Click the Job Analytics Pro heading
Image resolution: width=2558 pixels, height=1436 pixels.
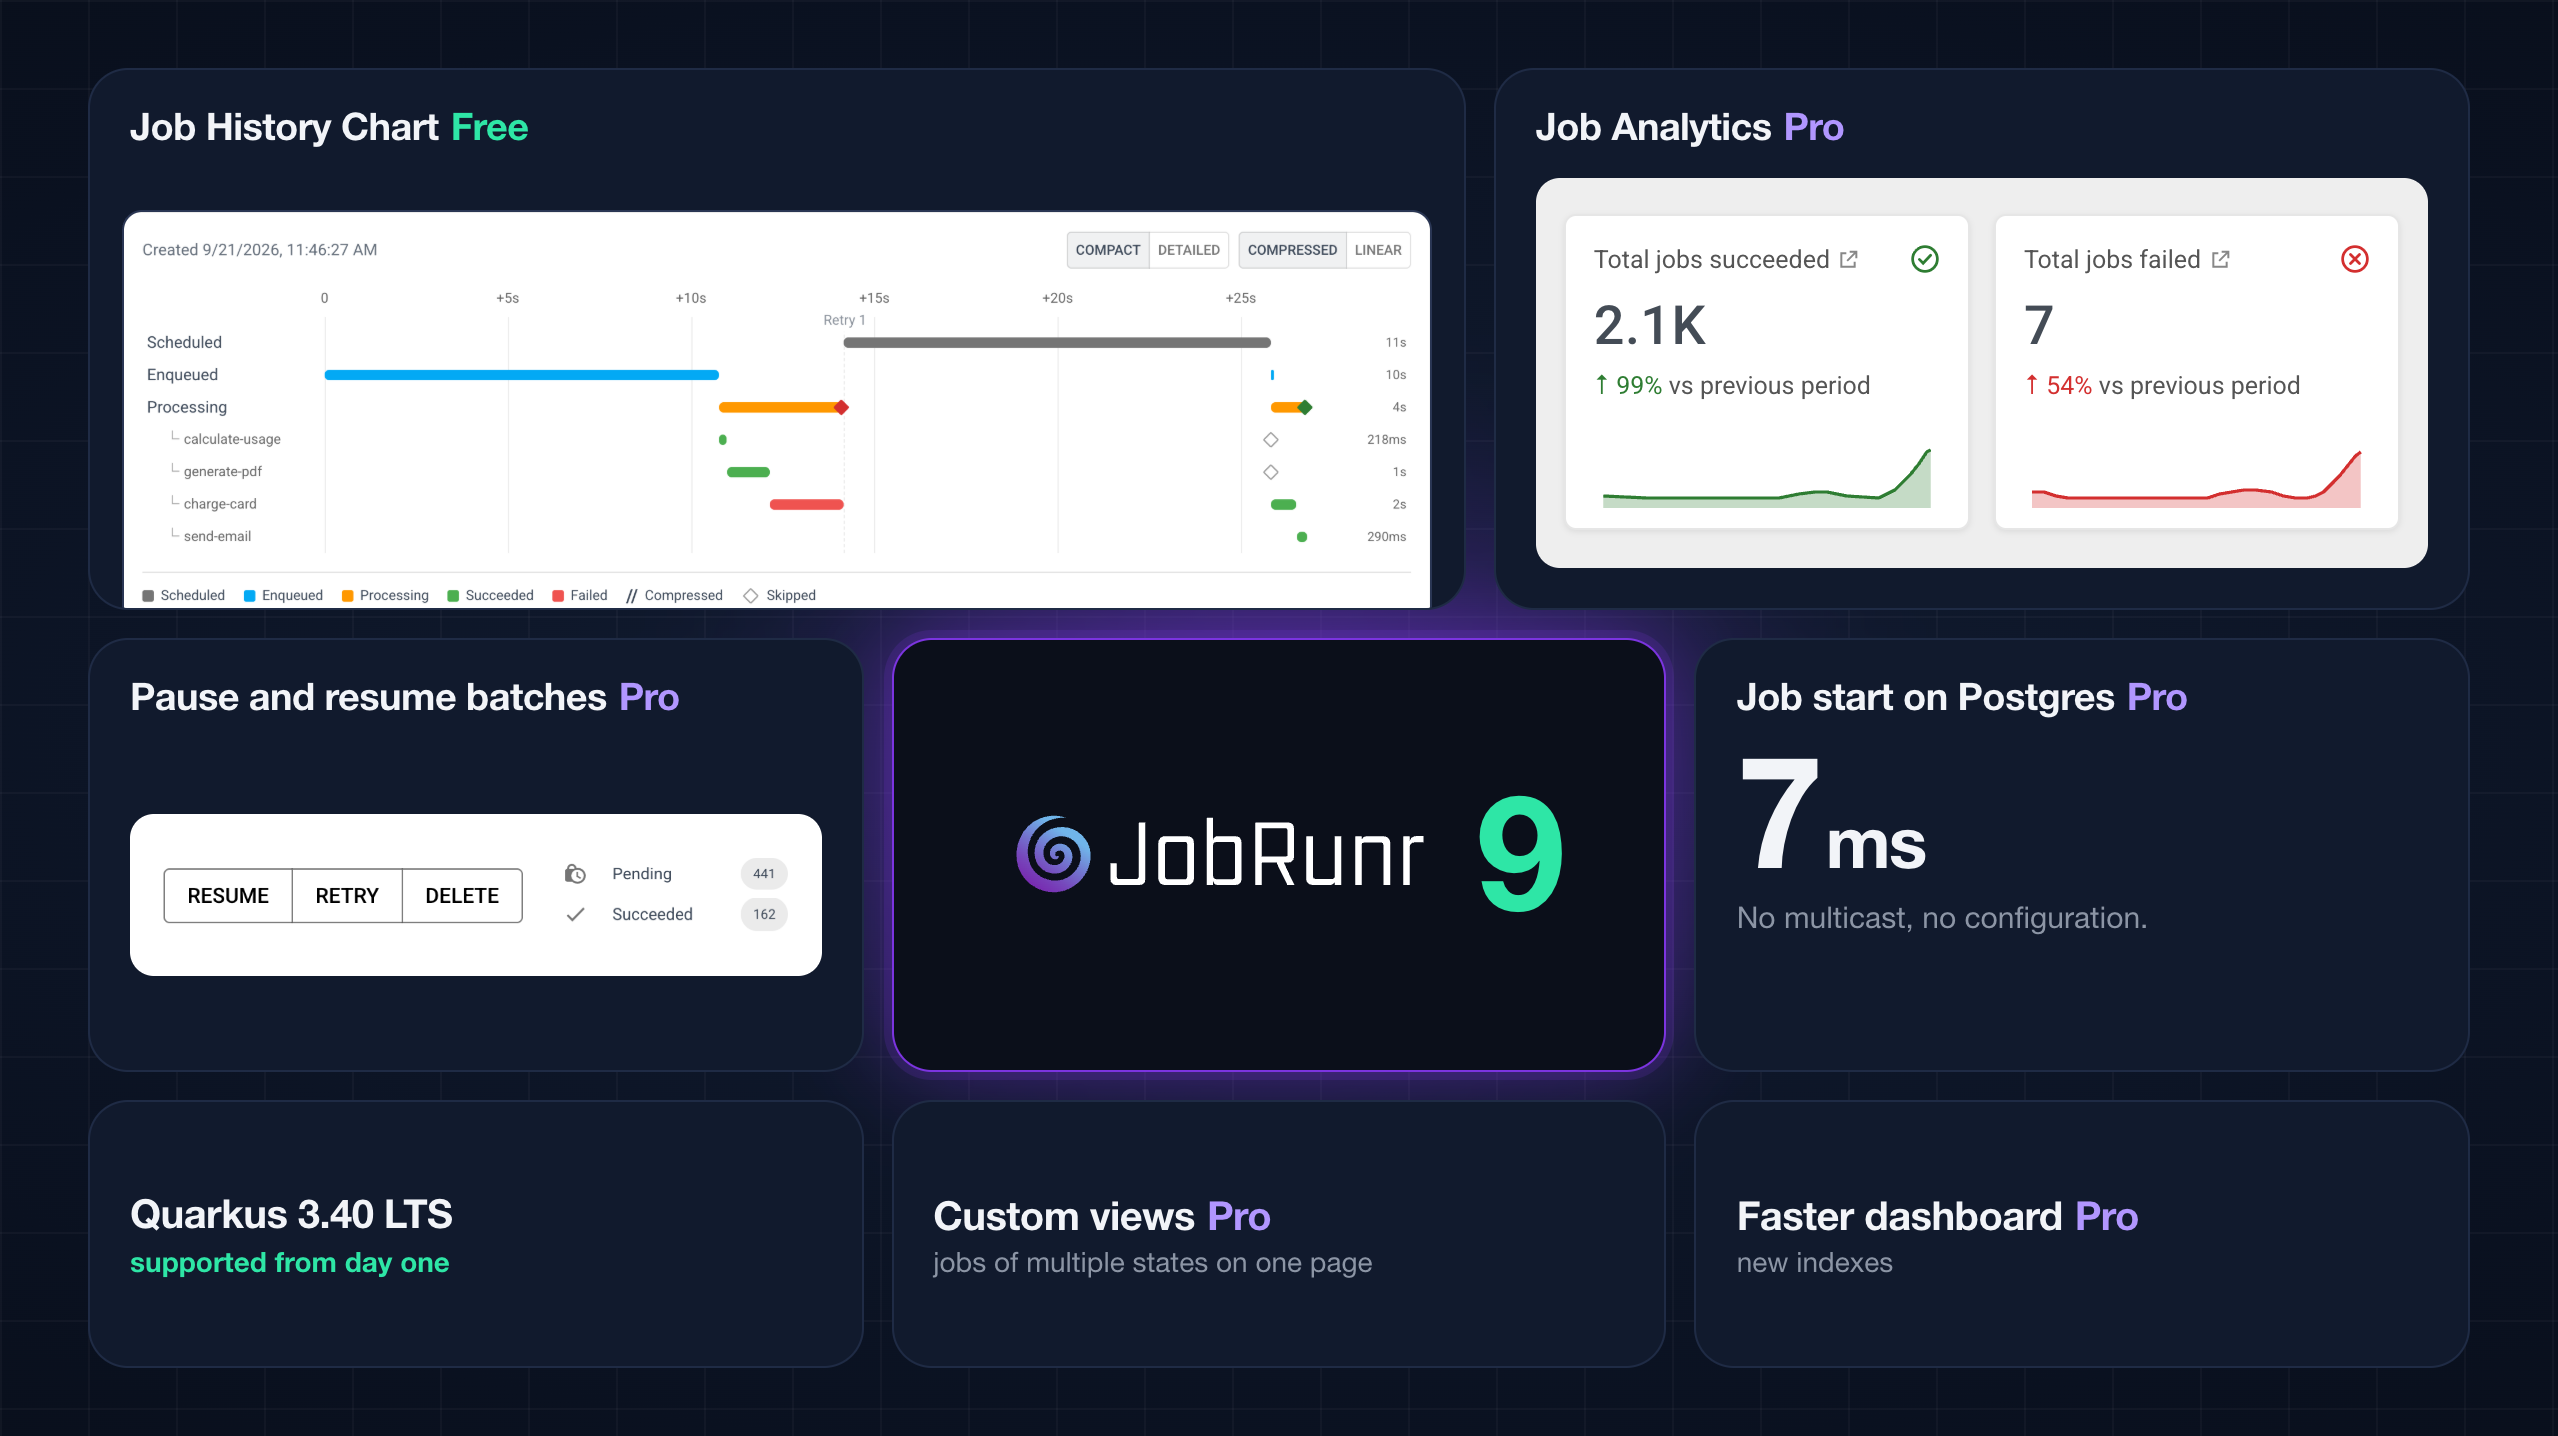tap(1689, 127)
